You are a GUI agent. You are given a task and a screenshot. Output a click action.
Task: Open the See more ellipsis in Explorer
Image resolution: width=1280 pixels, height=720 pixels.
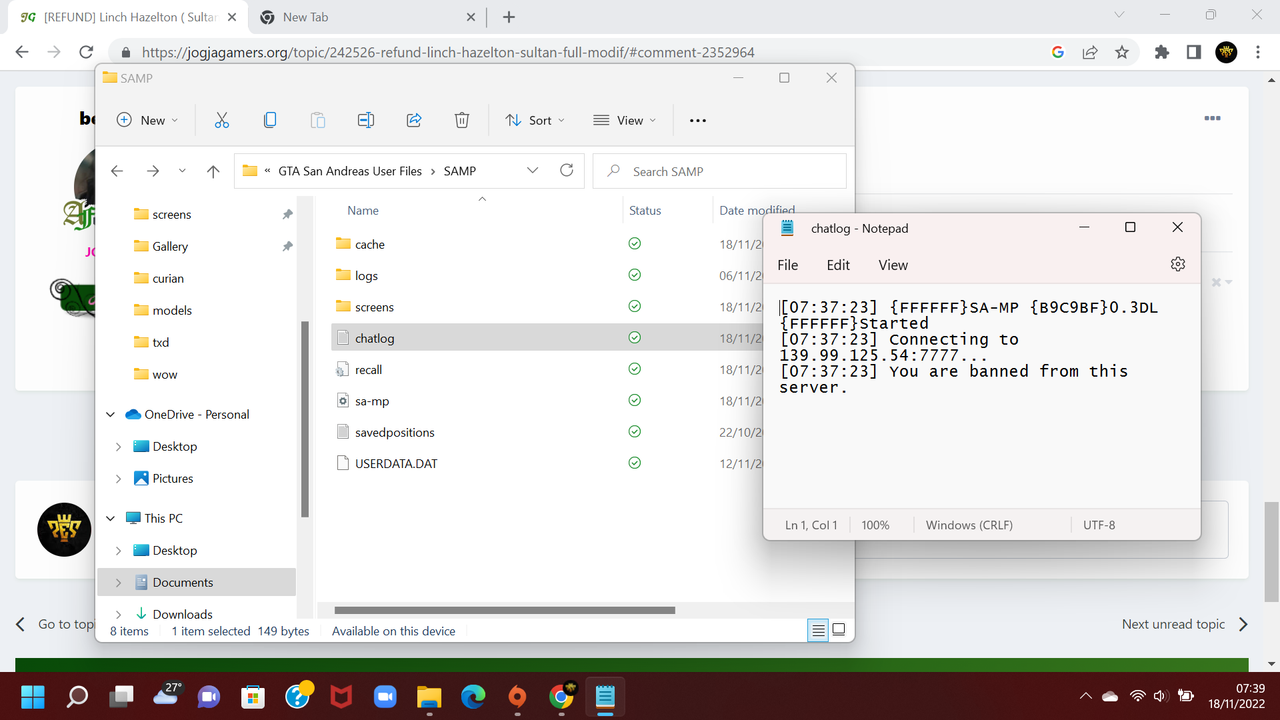coord(698,120)
